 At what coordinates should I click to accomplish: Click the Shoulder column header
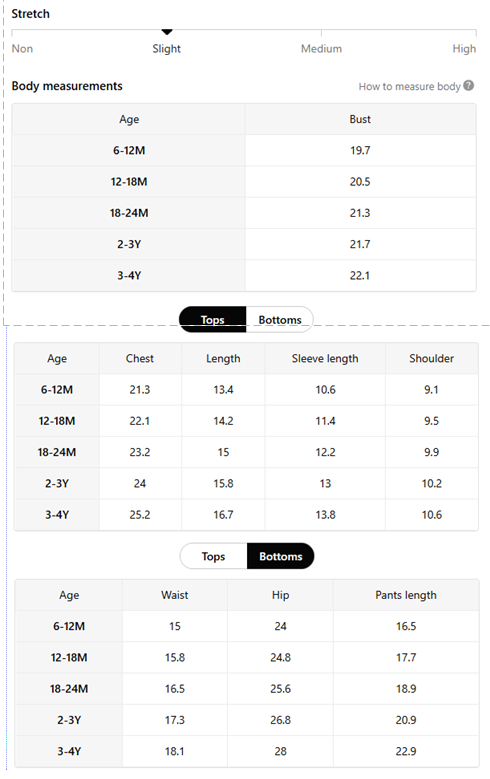431,358
